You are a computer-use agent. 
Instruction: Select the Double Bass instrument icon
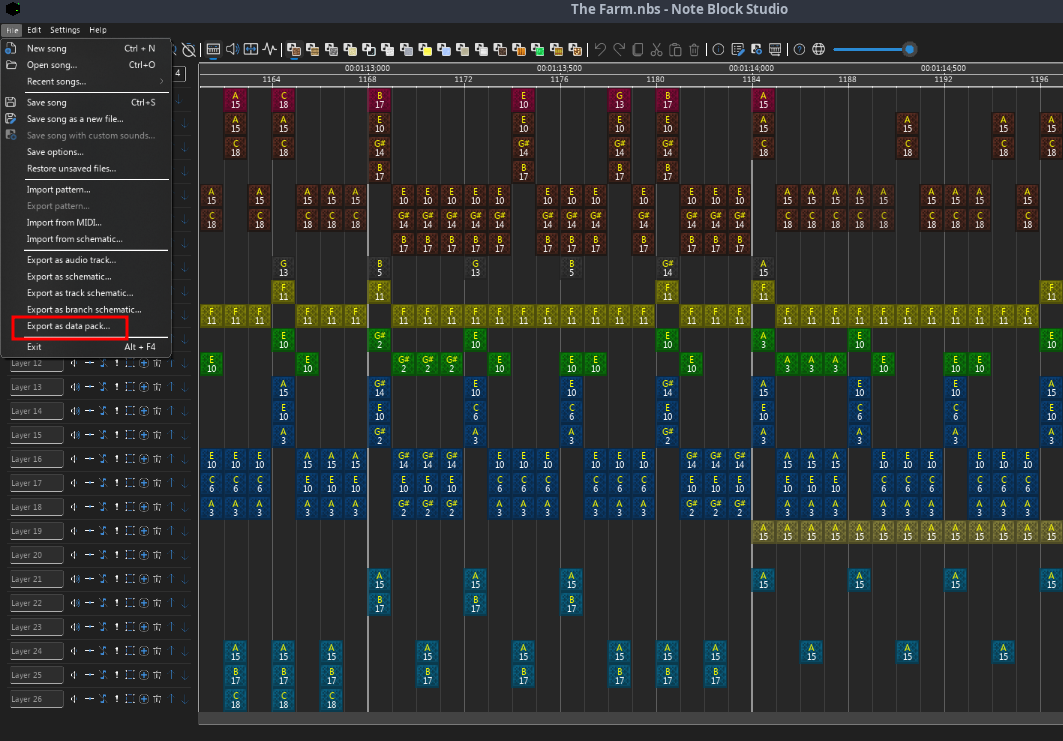(313, 49)
